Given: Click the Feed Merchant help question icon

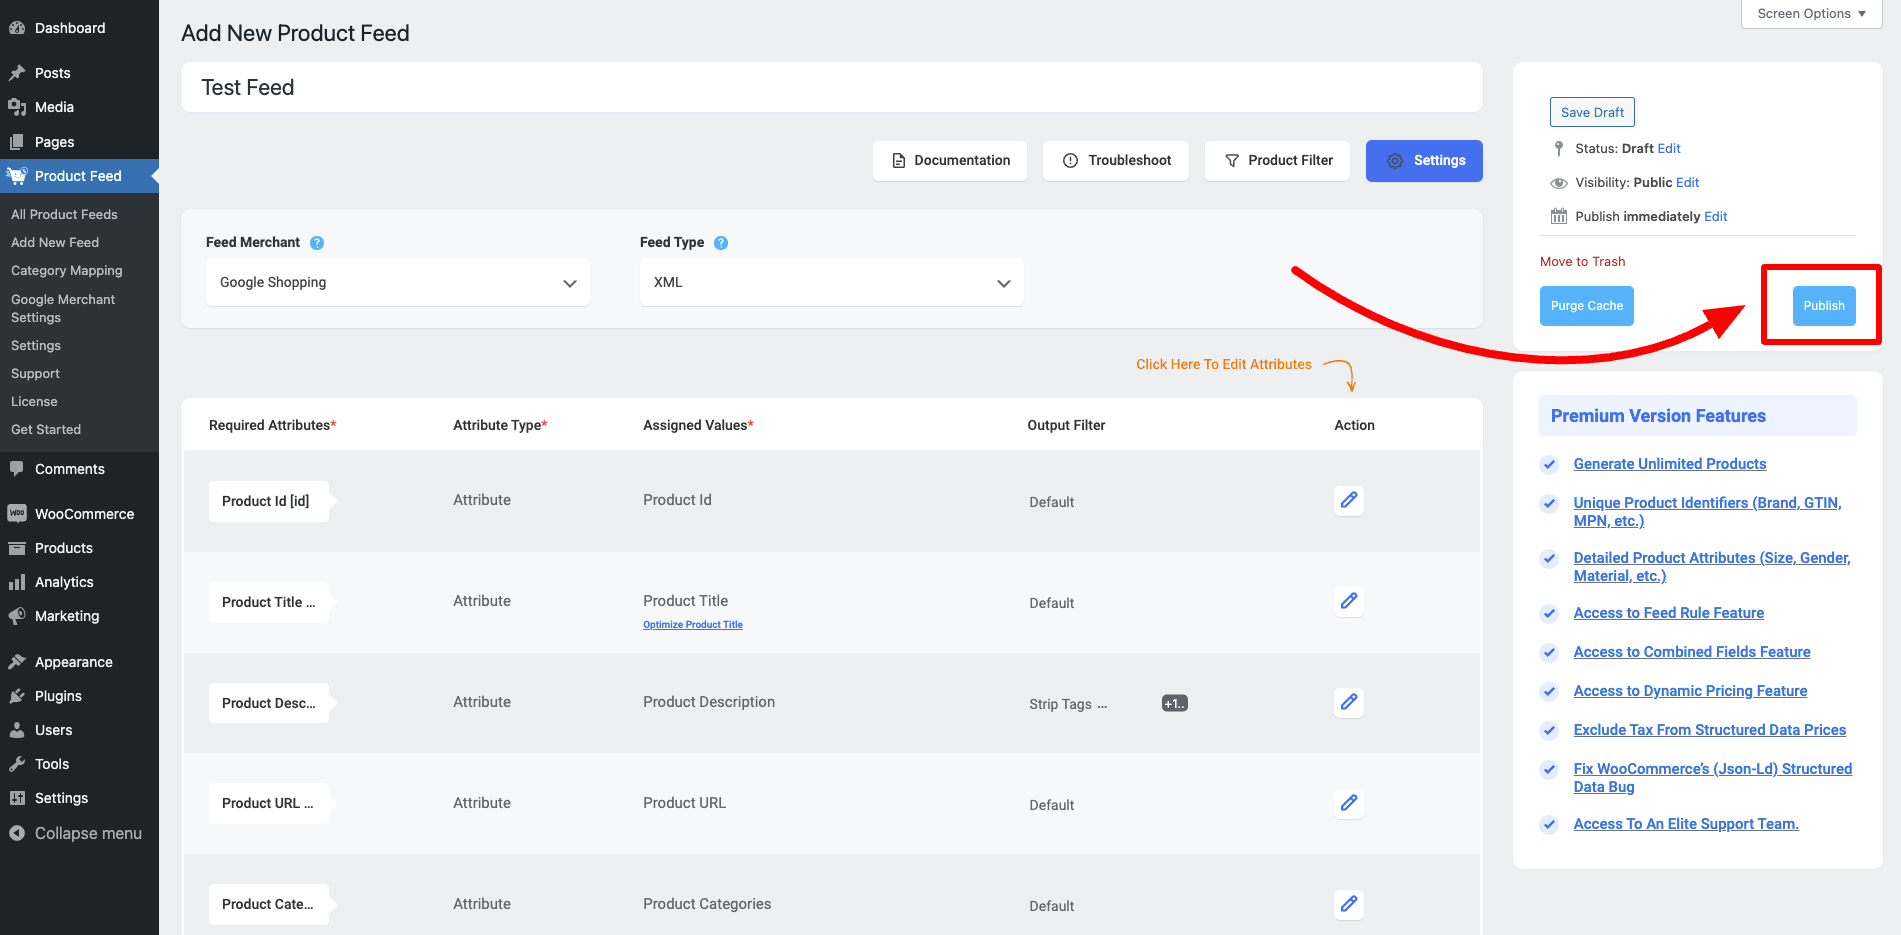Looking at the screenshot, I should tap(317, 243).
